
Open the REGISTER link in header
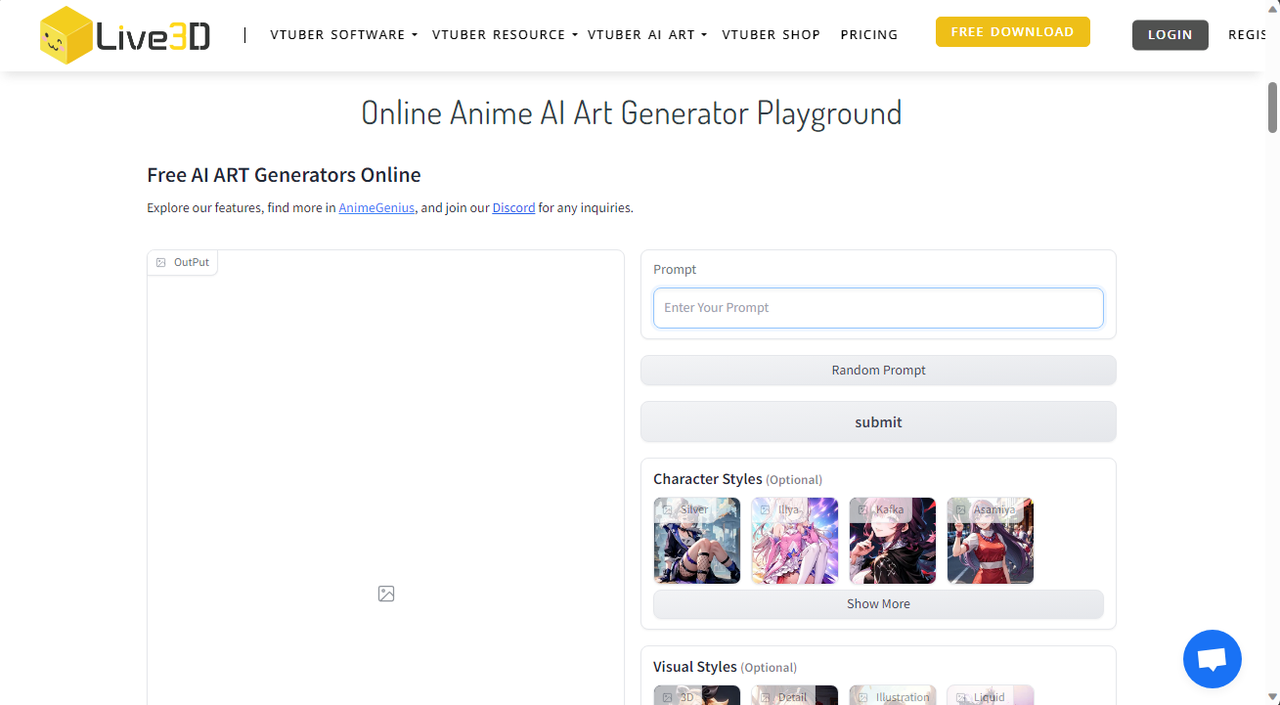click(1247, 35)
